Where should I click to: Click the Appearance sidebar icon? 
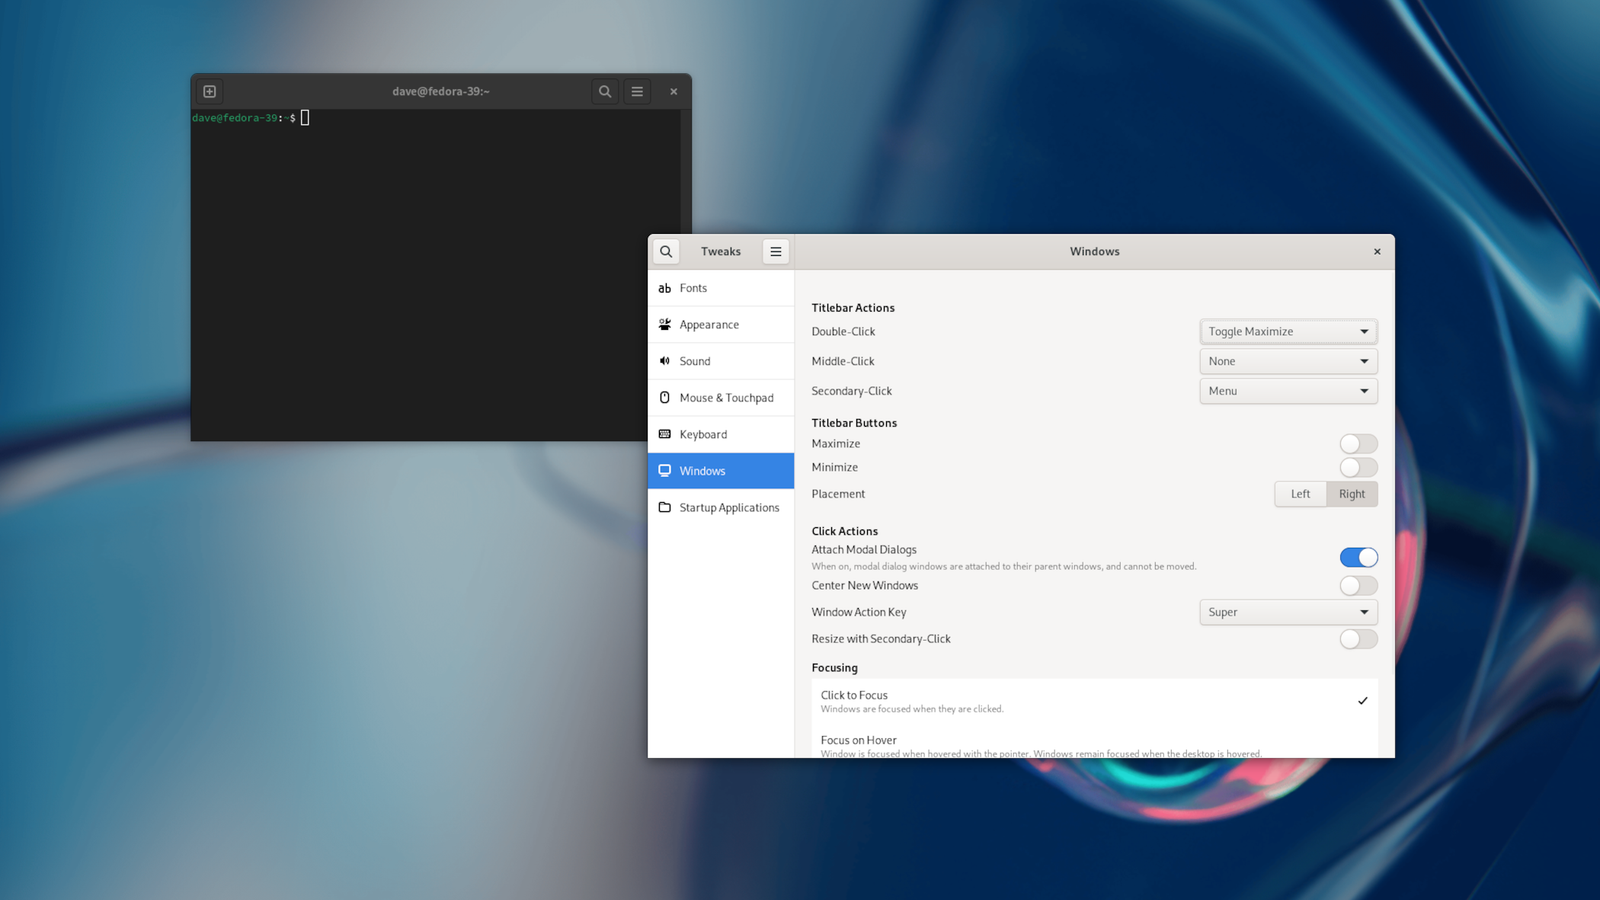(x=665, y=324)
